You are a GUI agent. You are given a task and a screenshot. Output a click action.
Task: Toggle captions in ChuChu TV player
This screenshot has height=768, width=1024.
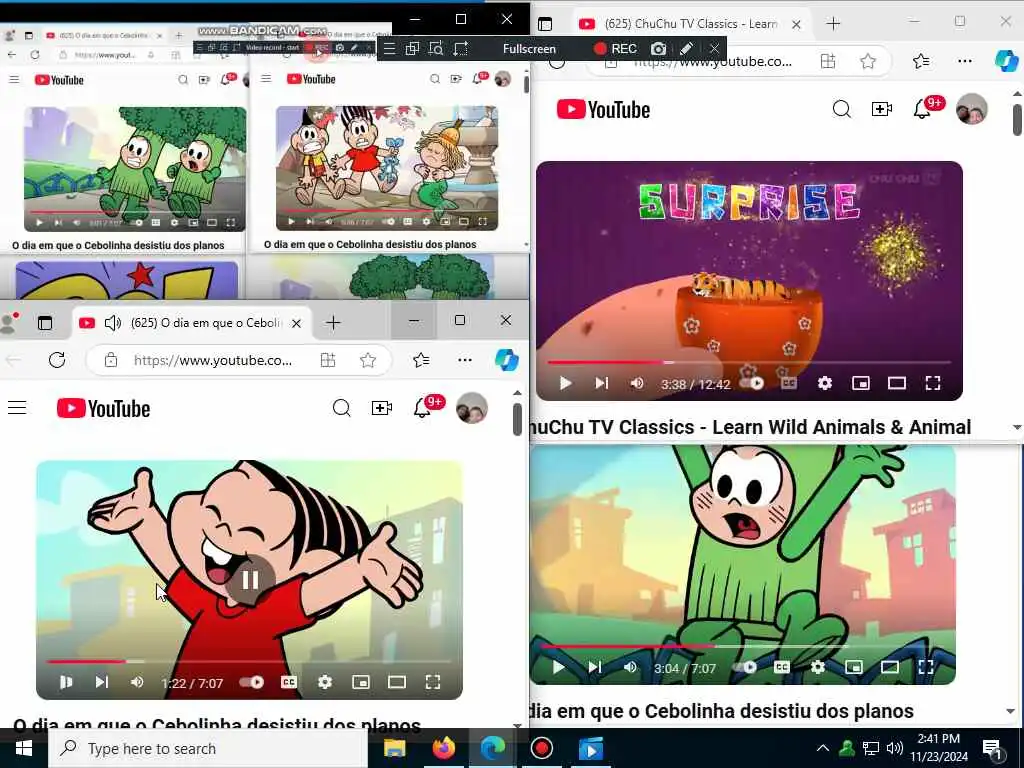pyautogui.click(x=789, y=383)
